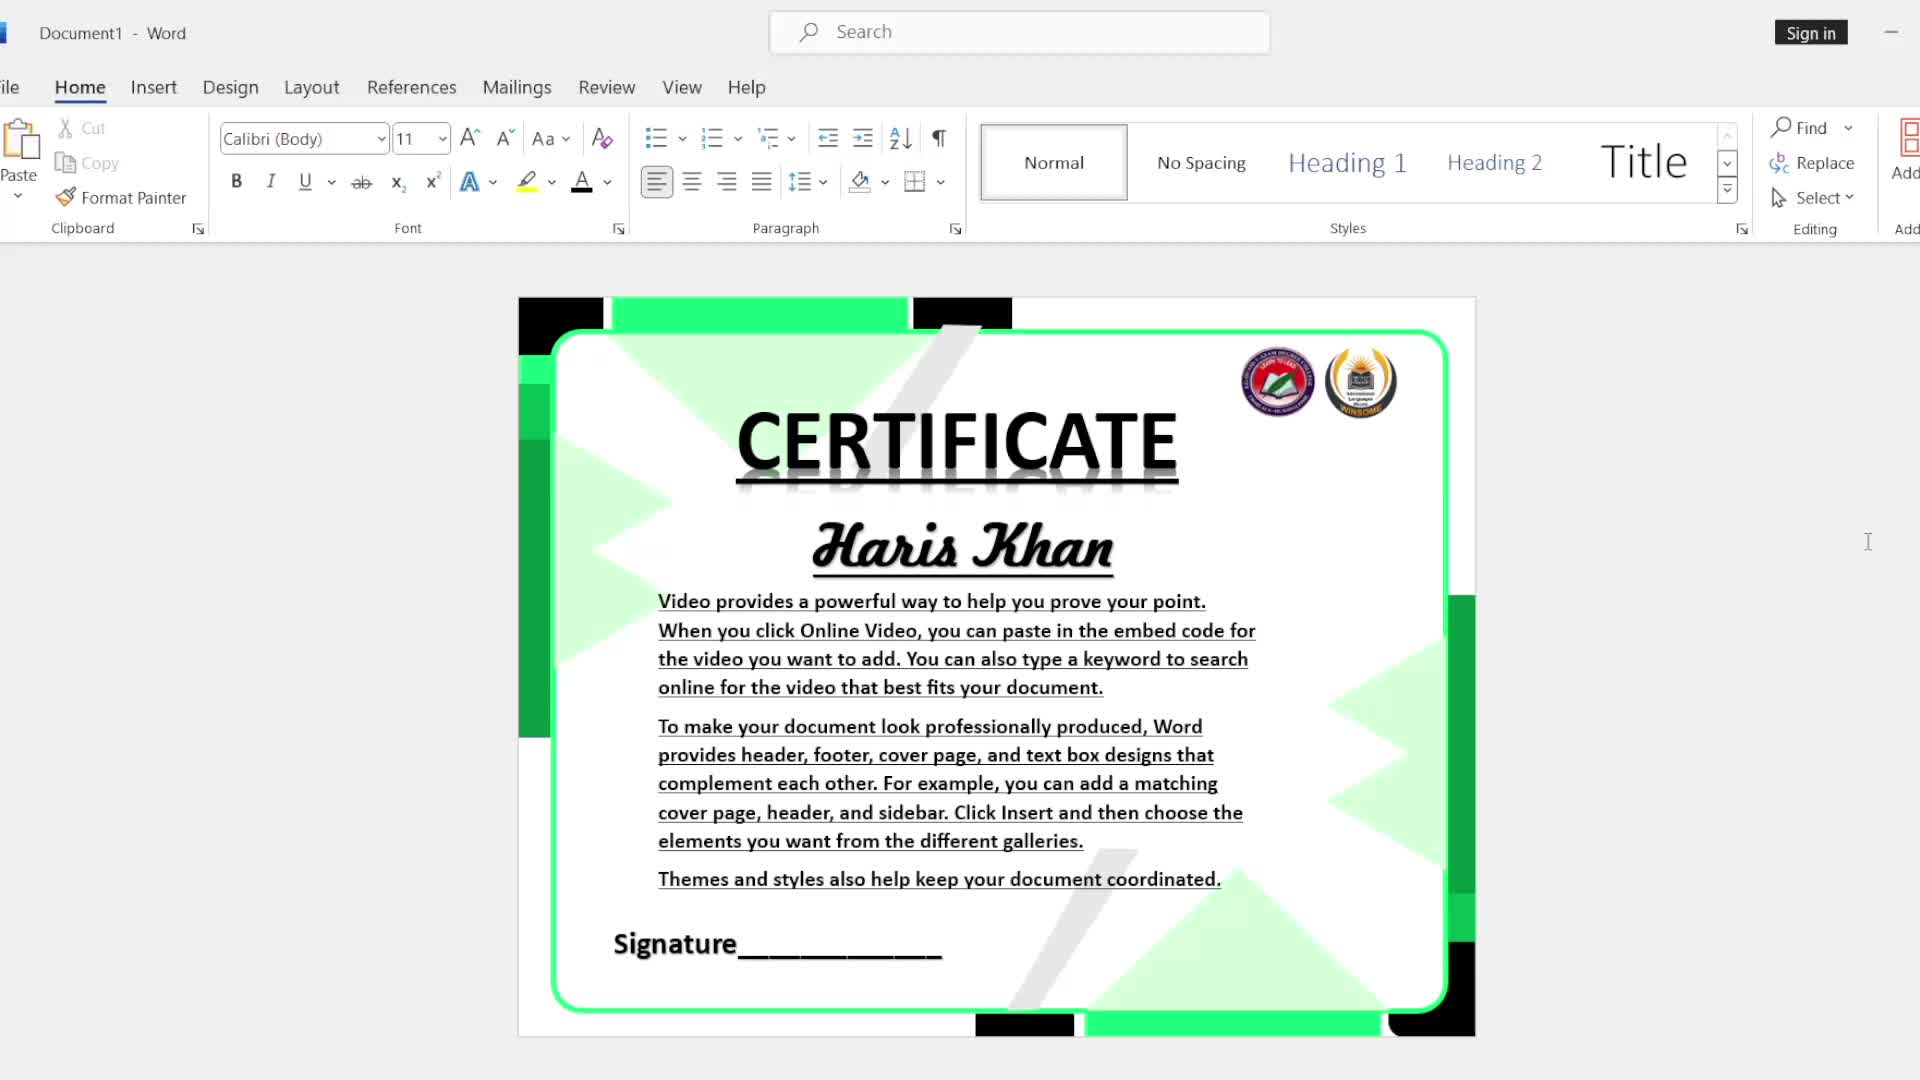The height and width of the screenshot is (1080, 1920).
Task: Toggle justify alignment
Action: [762, 182]
